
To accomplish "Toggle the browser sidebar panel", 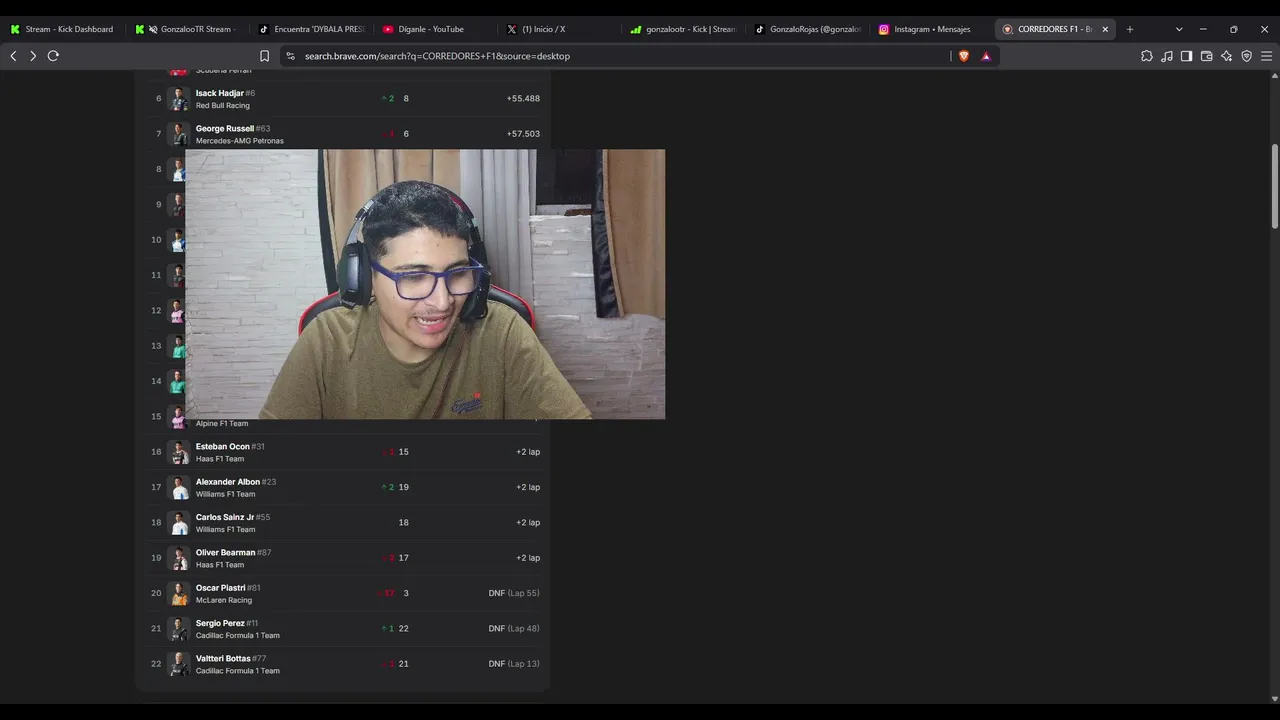I will click(x=1186, y=56).
